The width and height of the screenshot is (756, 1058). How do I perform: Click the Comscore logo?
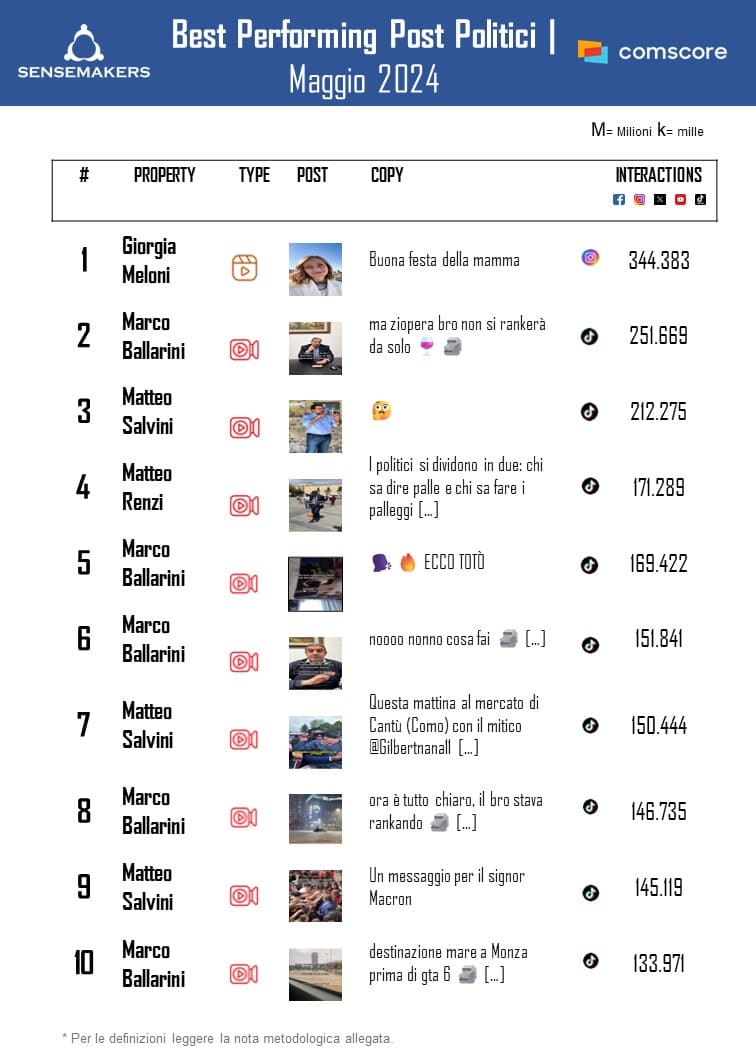[652, 51]
